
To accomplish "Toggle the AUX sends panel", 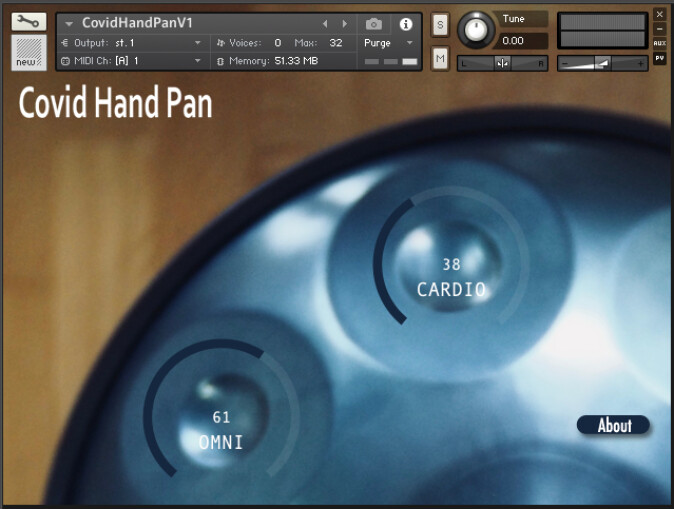I will pyautogui.click(x=660, y=43).
